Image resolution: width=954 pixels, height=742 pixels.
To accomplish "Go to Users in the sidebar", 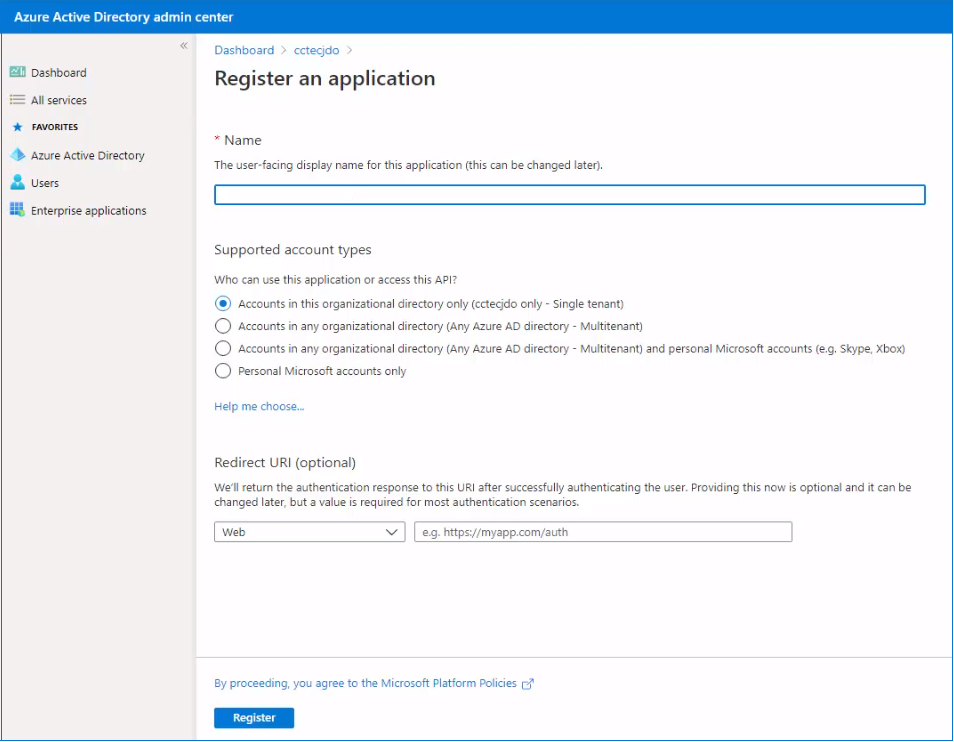I will [x=45, y=182].
